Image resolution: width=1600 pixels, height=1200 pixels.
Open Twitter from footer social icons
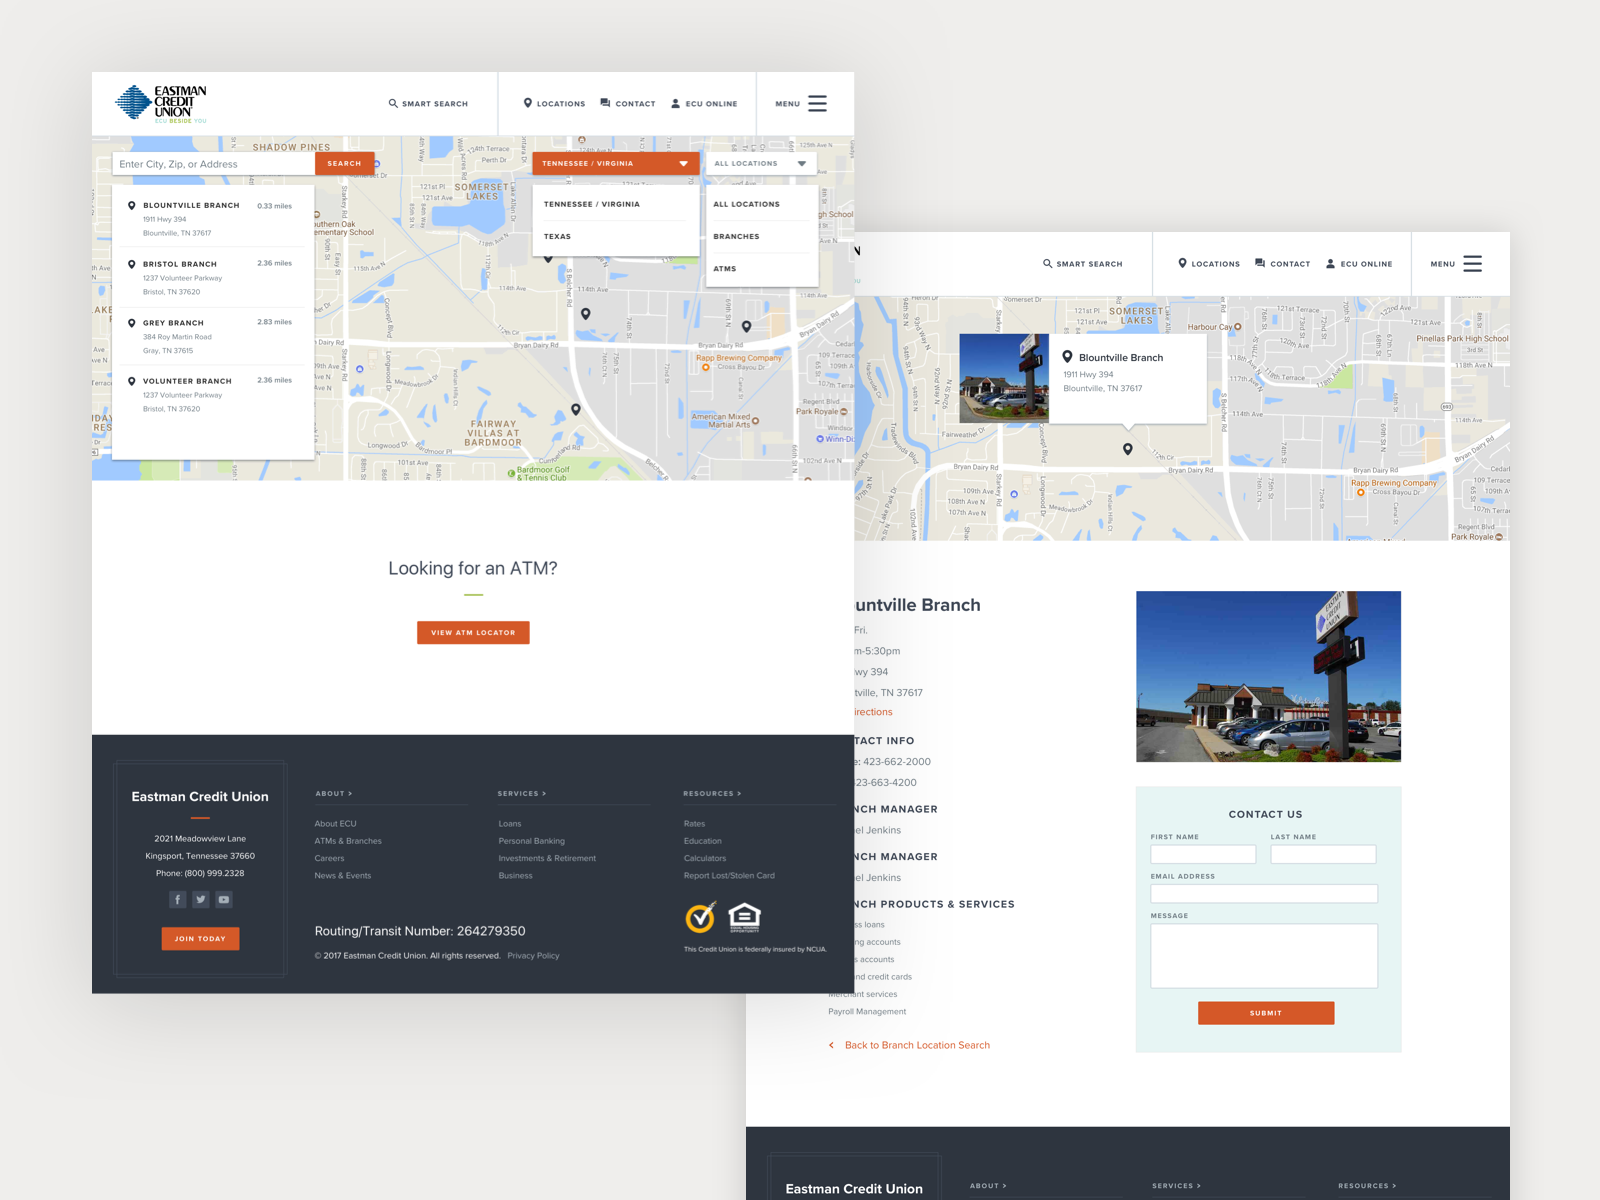coord(200,899)
